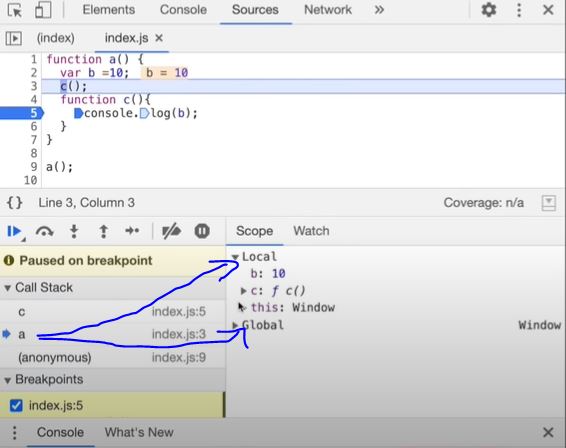Click the inline breakpoint marker before console
This screenshot has height=448, width=566.
pos(78,113)
